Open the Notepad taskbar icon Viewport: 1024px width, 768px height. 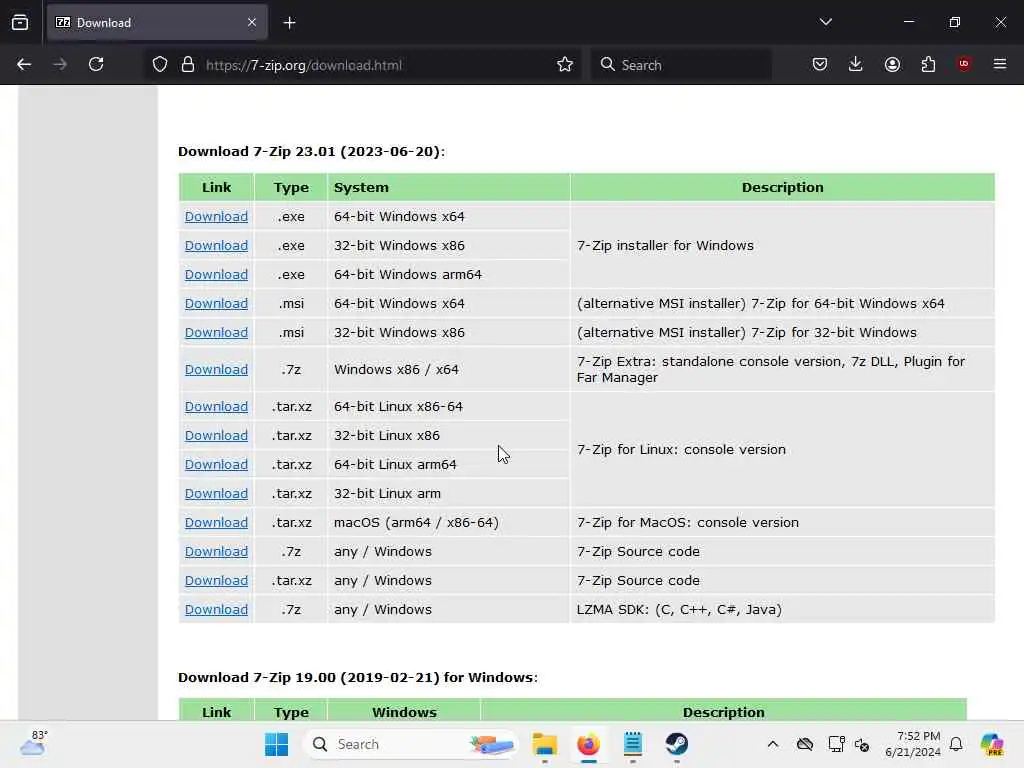[x=633, y=744]
